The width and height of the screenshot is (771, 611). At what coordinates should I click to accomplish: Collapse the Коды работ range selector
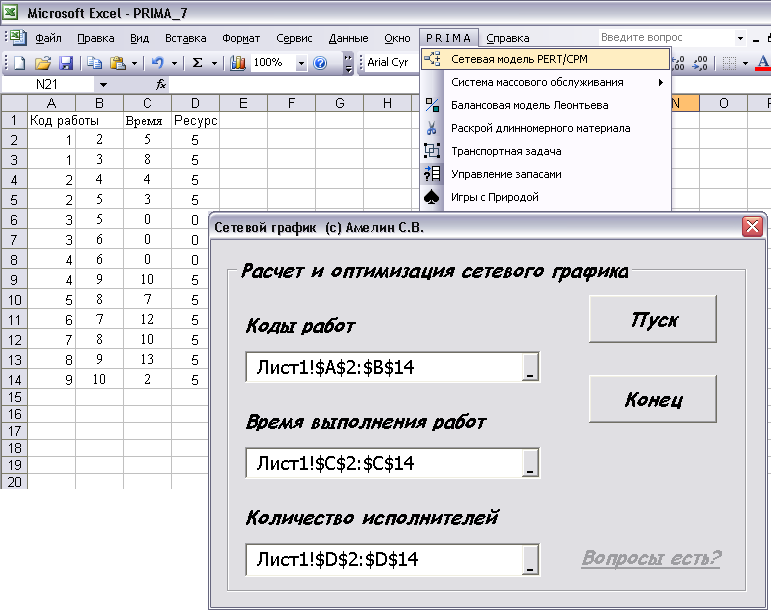click(530, 367)
